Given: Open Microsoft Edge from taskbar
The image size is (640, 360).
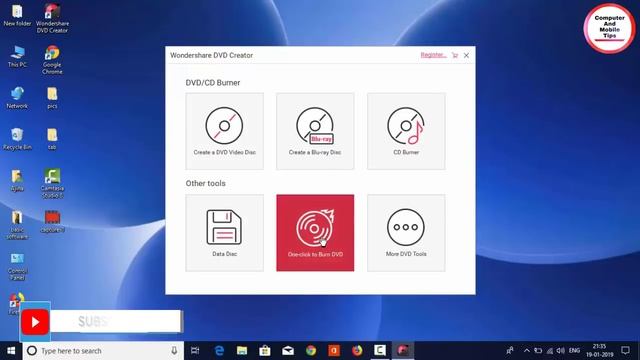Looking at the screenshot, I should (219, 351).
